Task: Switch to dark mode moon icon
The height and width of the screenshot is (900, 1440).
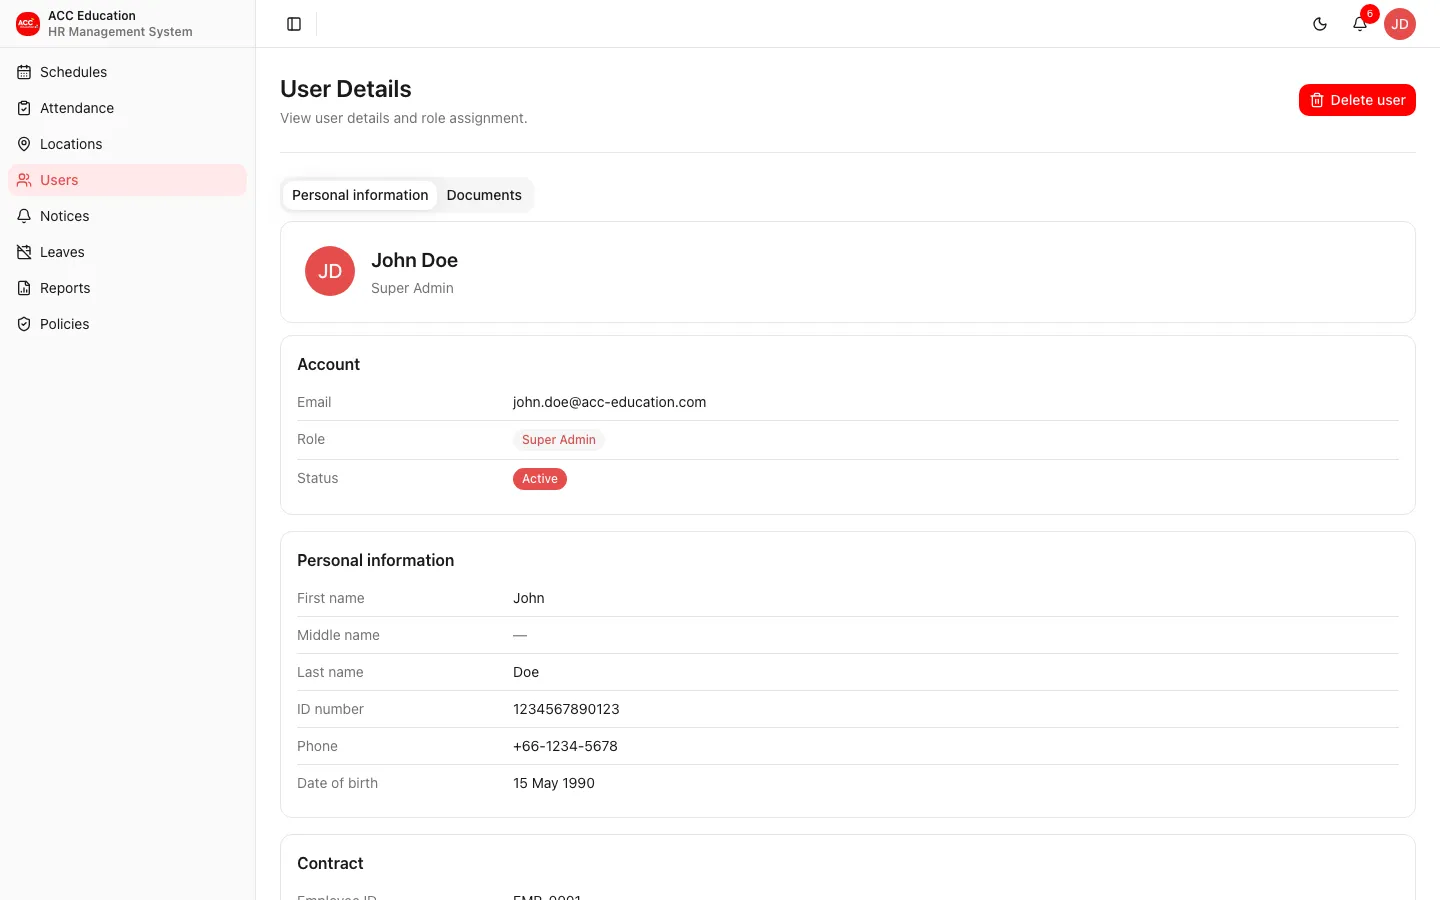Action: [x=1320, y=24]
